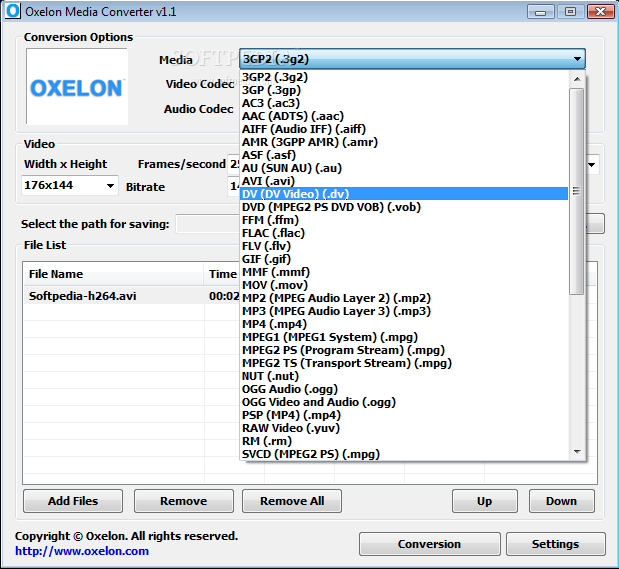Select MPEG2 TS (Transport Stream) (.mpg)
This screenshot has height=569, width=619.
click(x=404, y=363)
